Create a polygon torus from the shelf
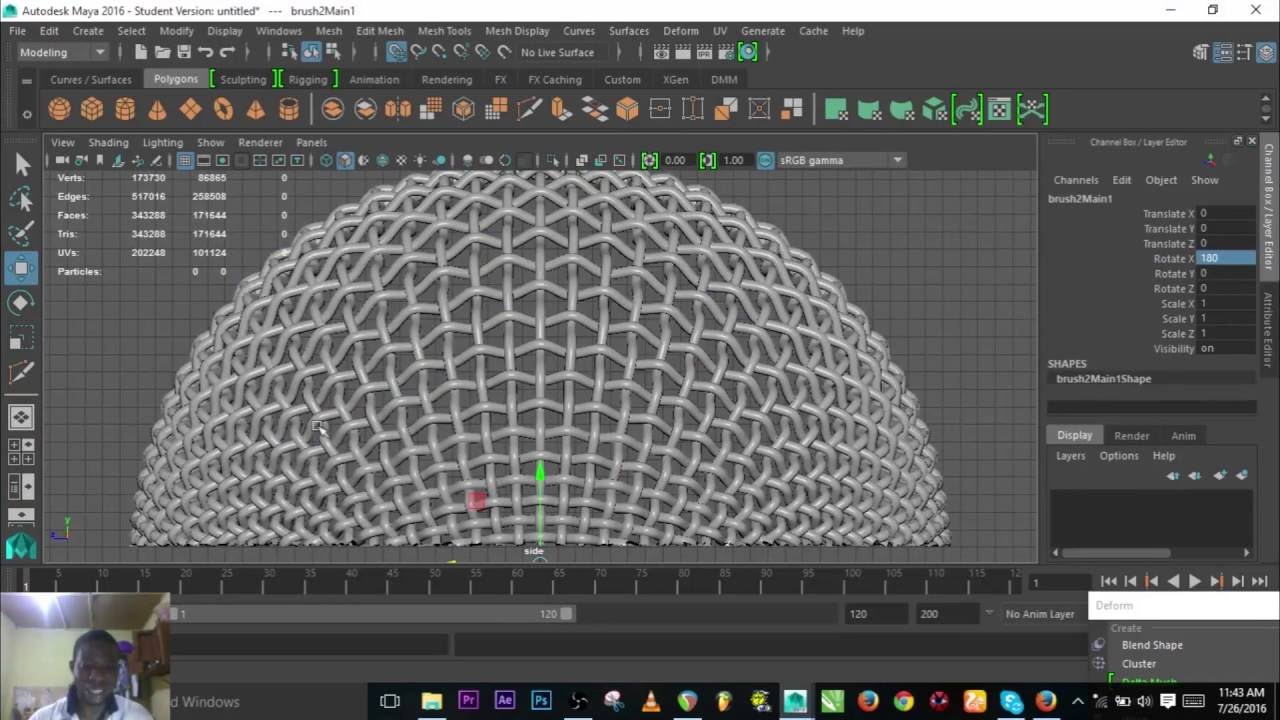Screen dimensions: 1280x720 [x=223, y=109]
